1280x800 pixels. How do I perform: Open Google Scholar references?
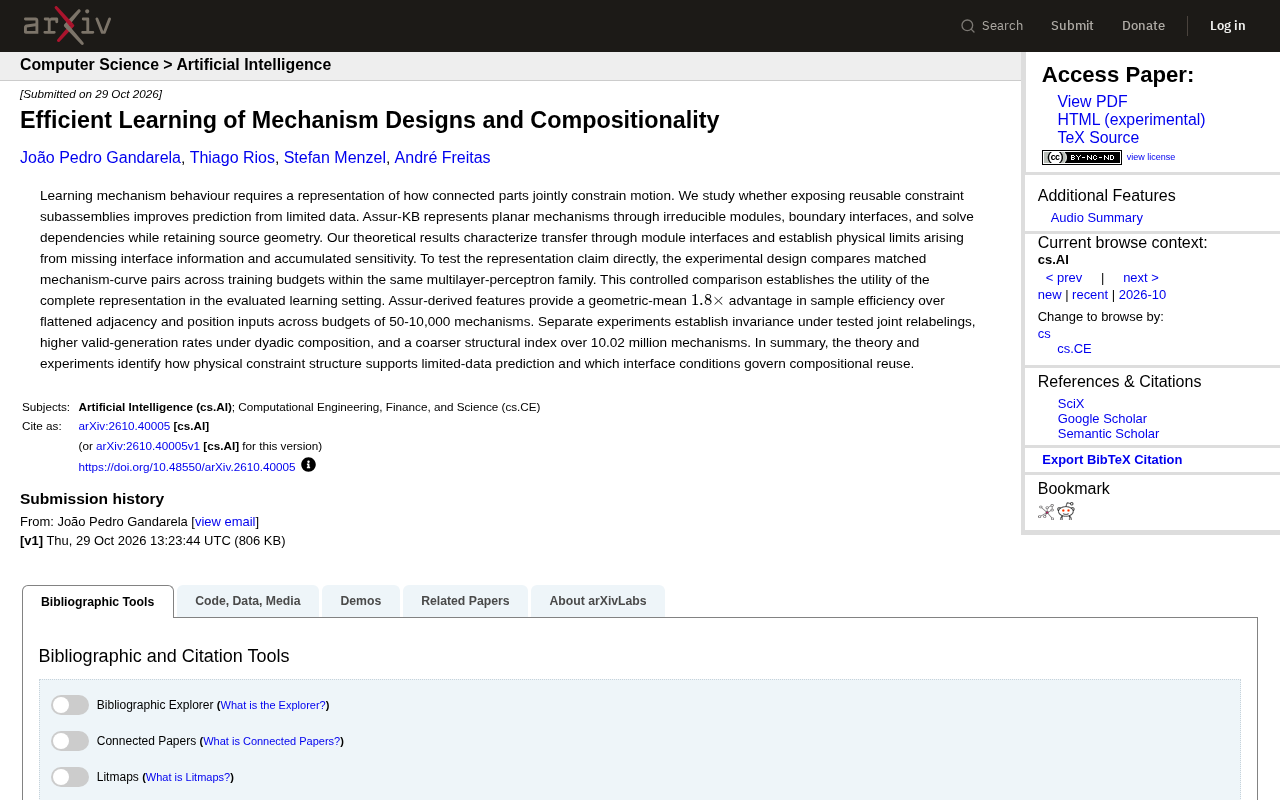click(x=1102, y=419)
